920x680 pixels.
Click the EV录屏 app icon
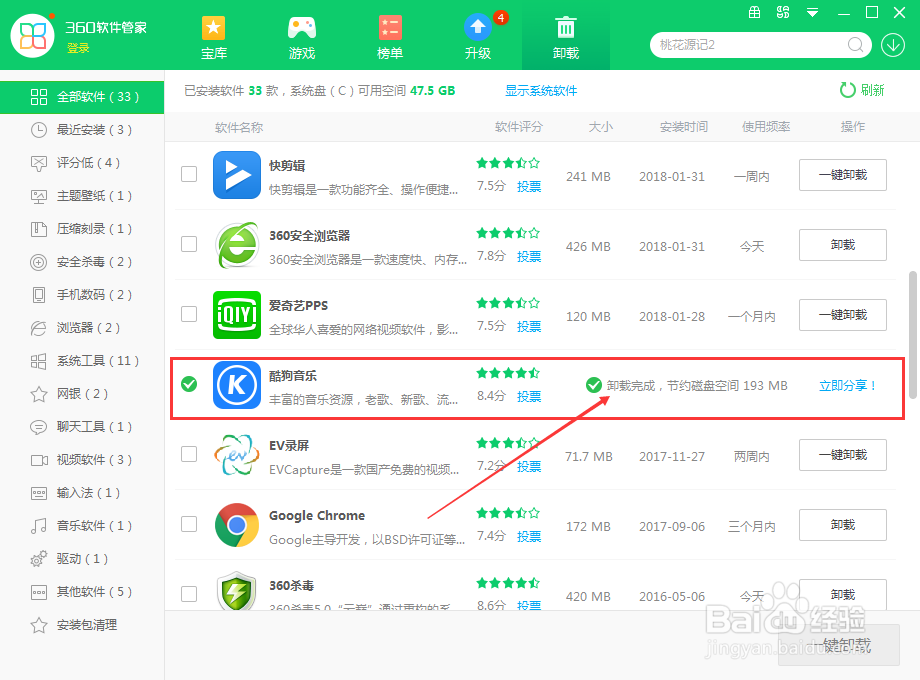click(236, 455)
